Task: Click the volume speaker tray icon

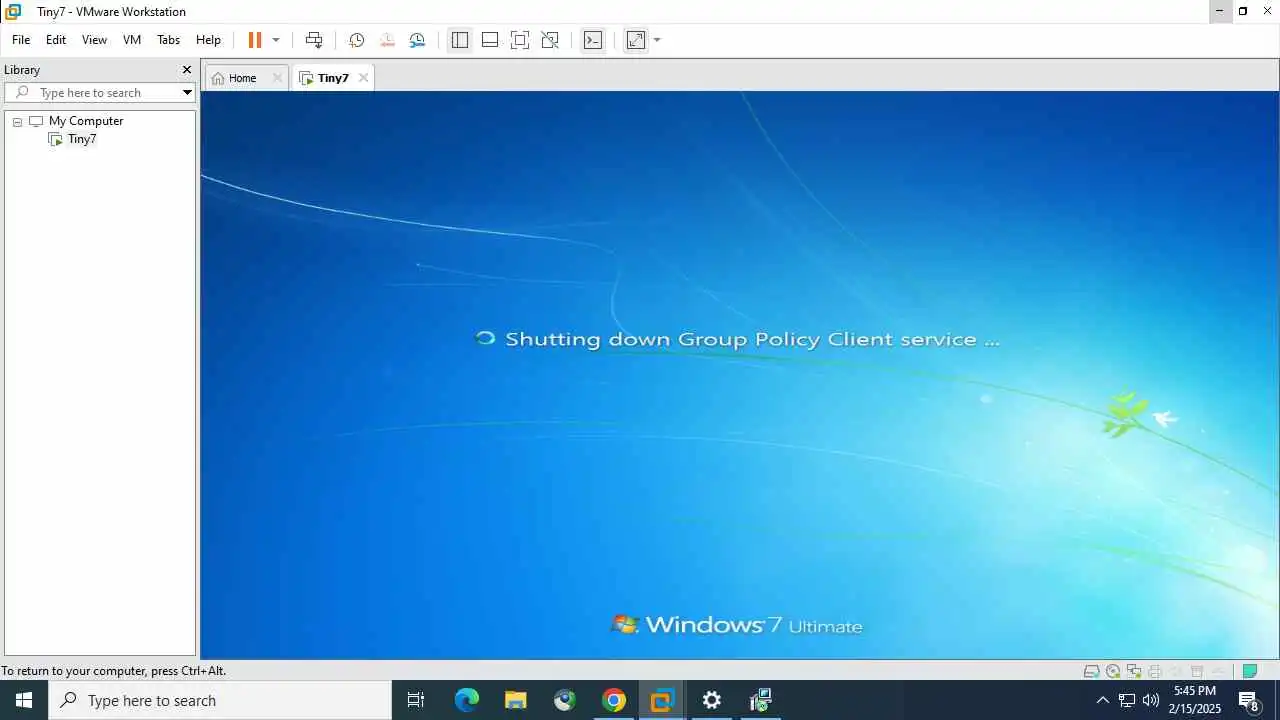Action: (x=1150, y=700)
